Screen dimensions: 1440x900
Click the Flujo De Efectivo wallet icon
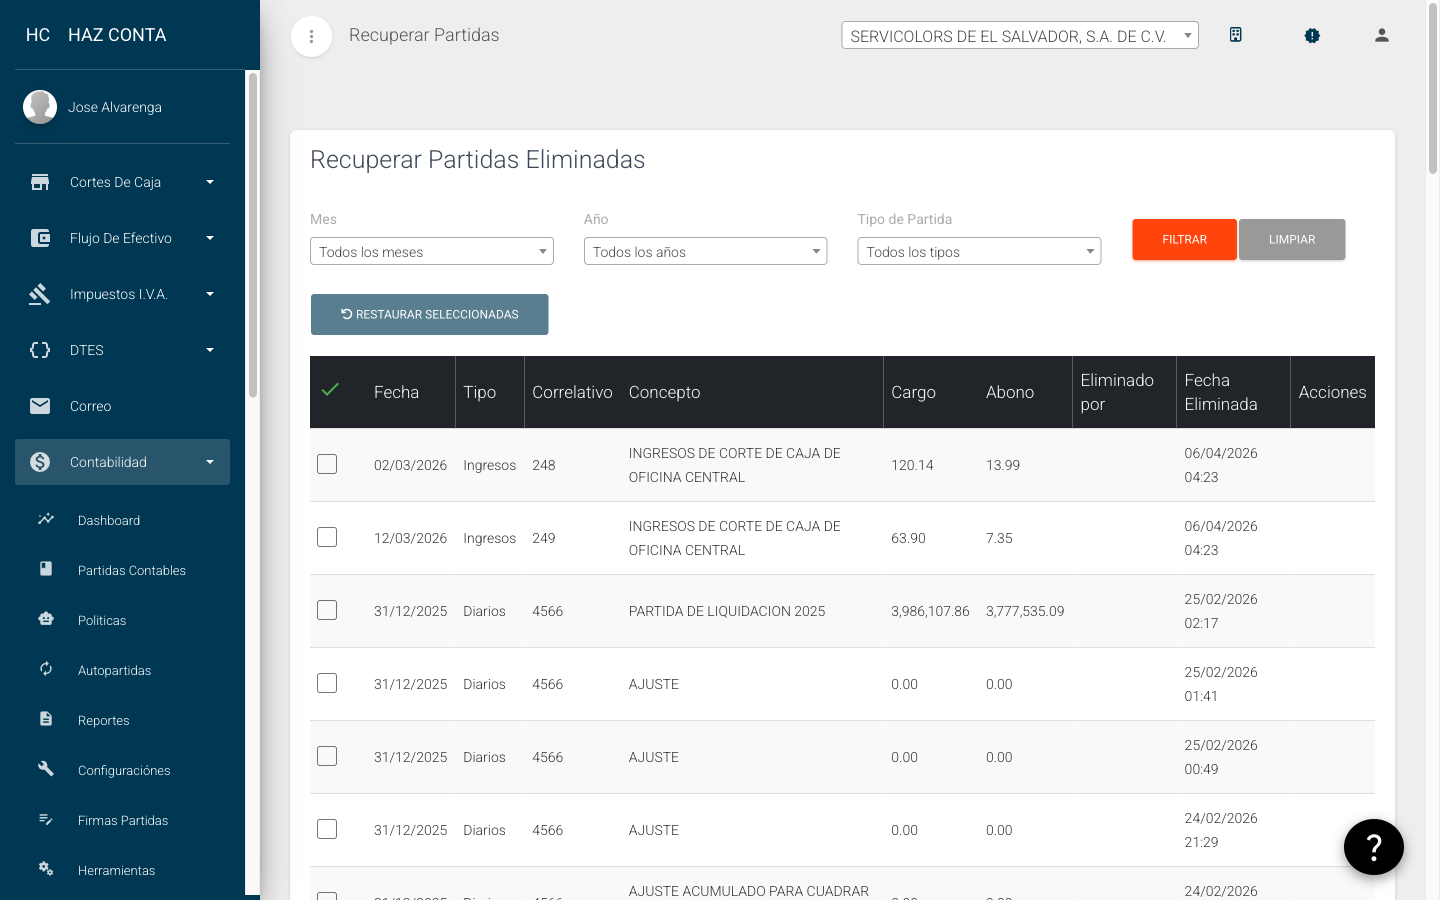(x=40, y=238)
